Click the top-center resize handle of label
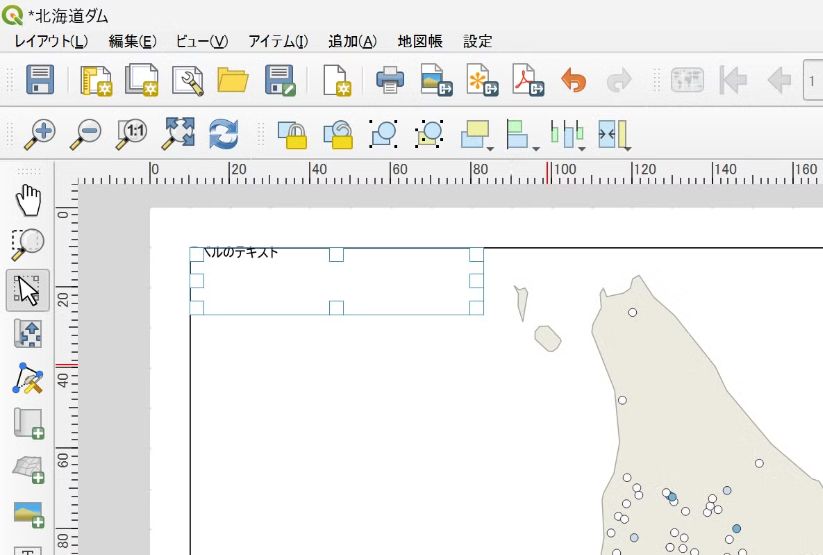 (336, 255)
